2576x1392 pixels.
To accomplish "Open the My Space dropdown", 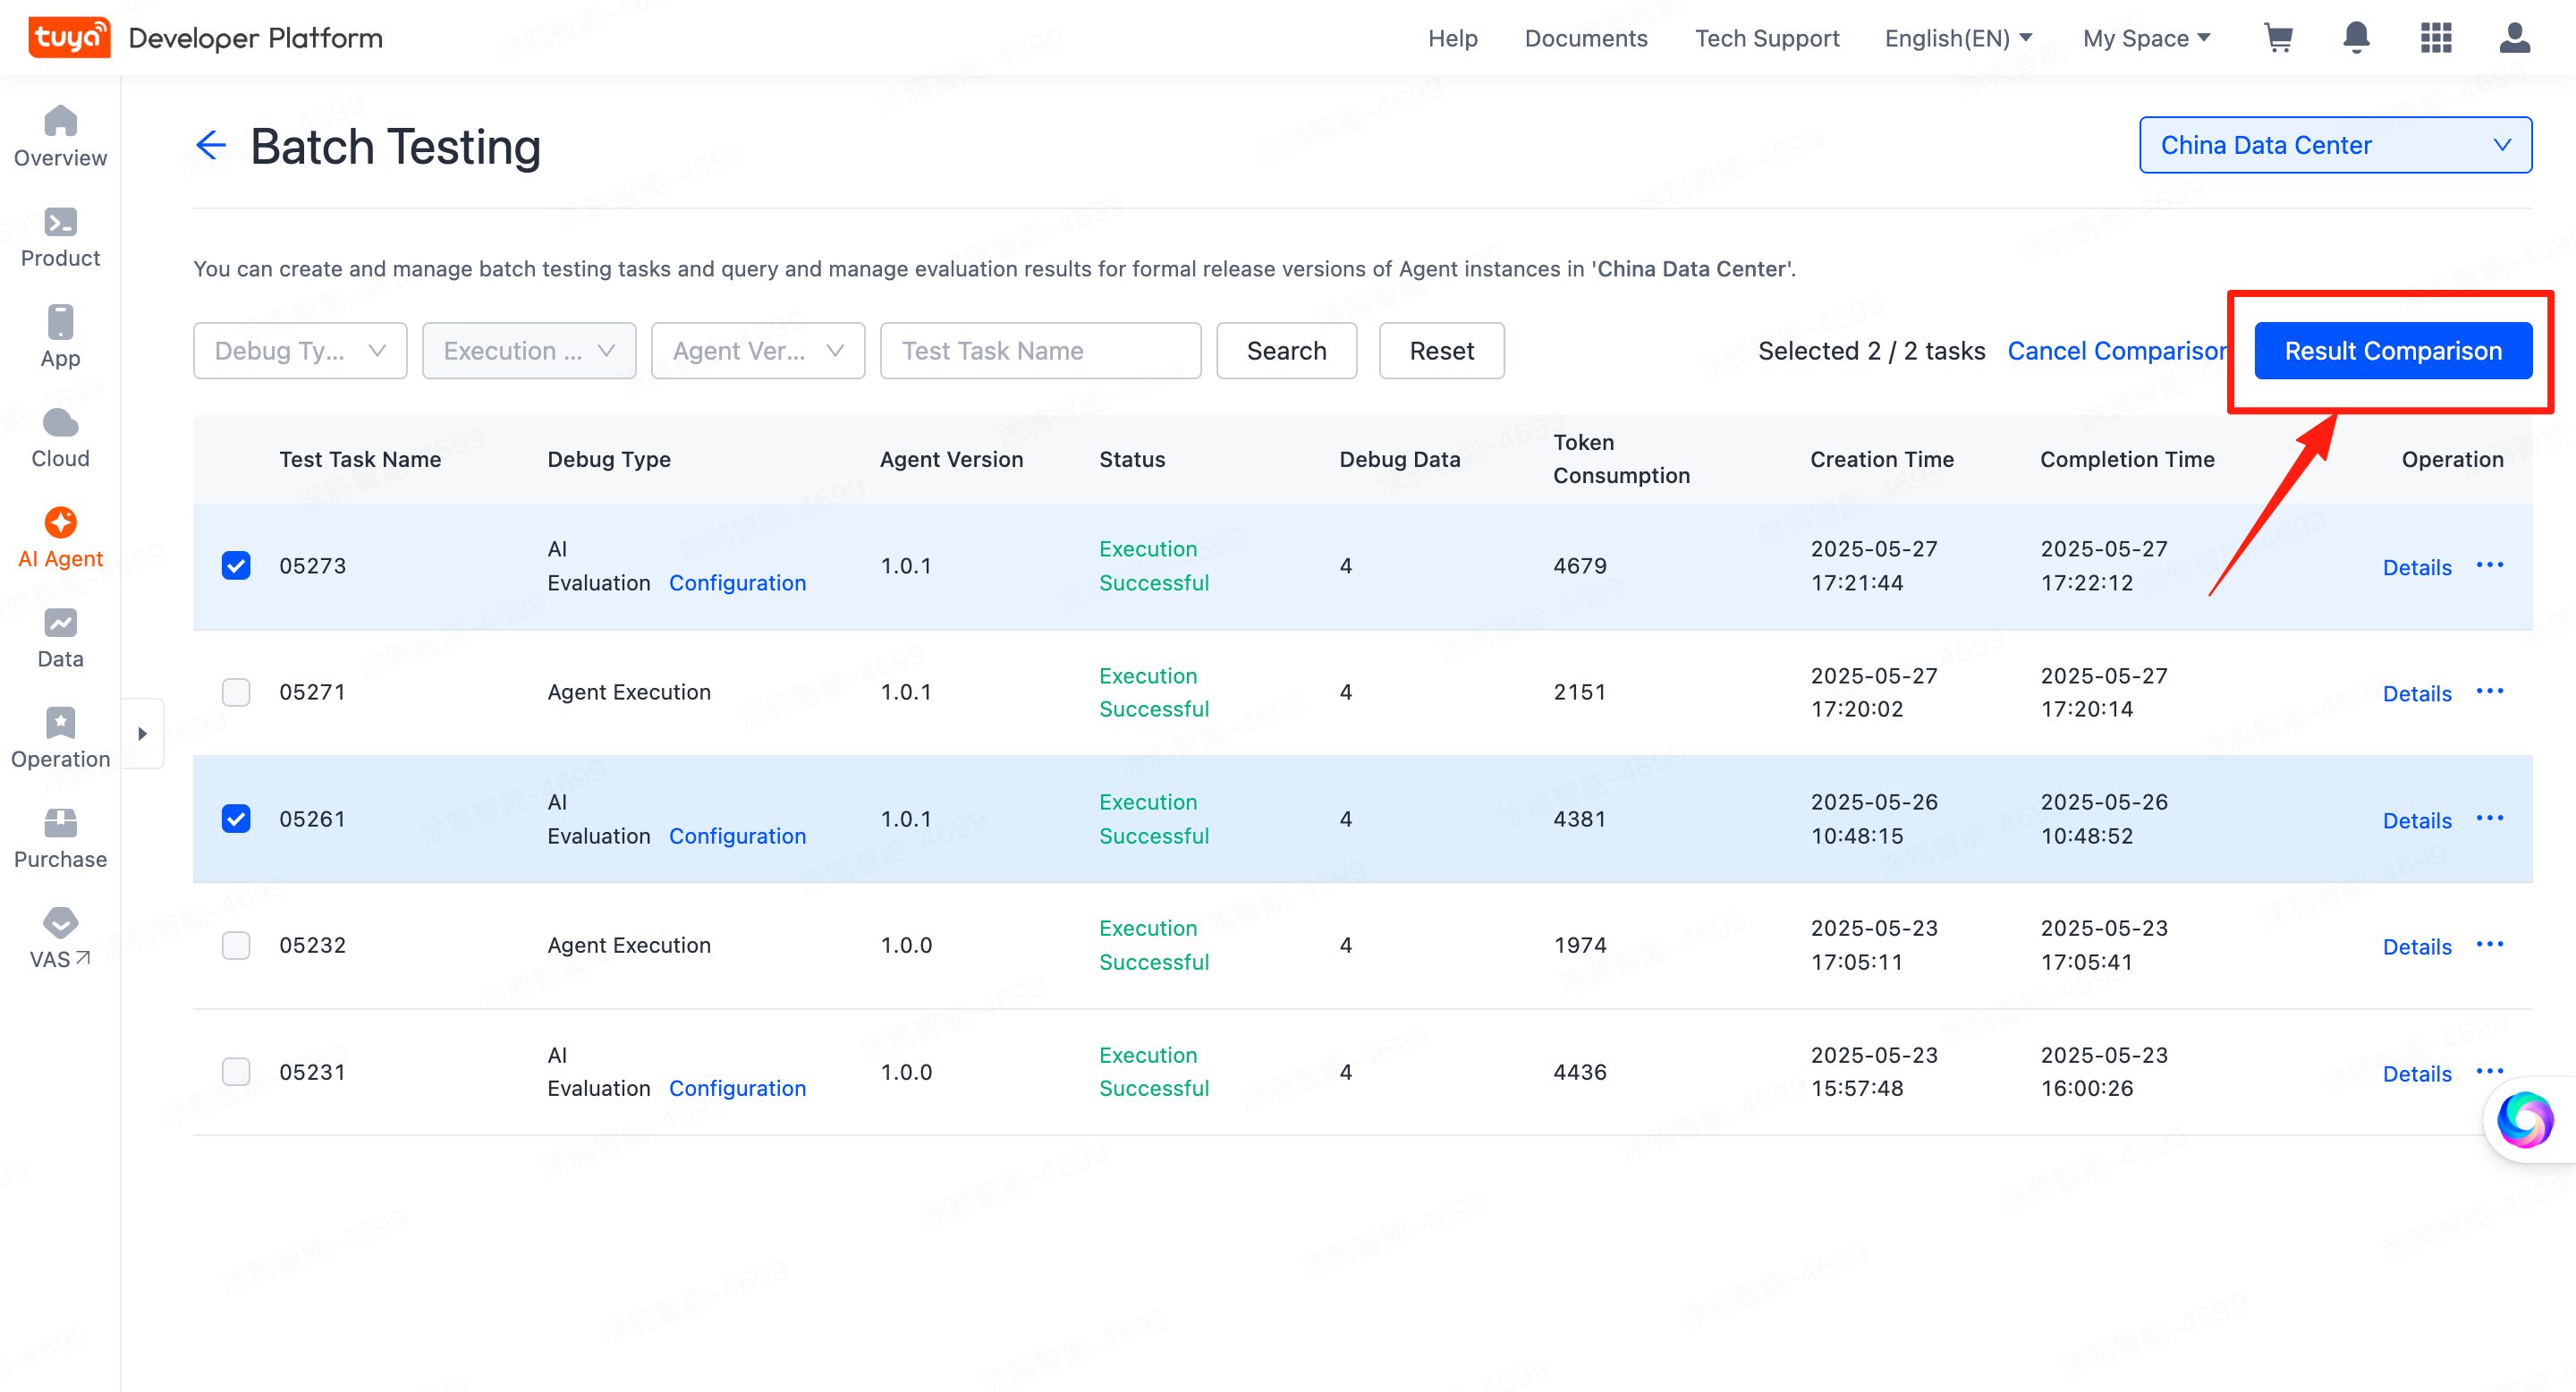I will click(2146, 38).
